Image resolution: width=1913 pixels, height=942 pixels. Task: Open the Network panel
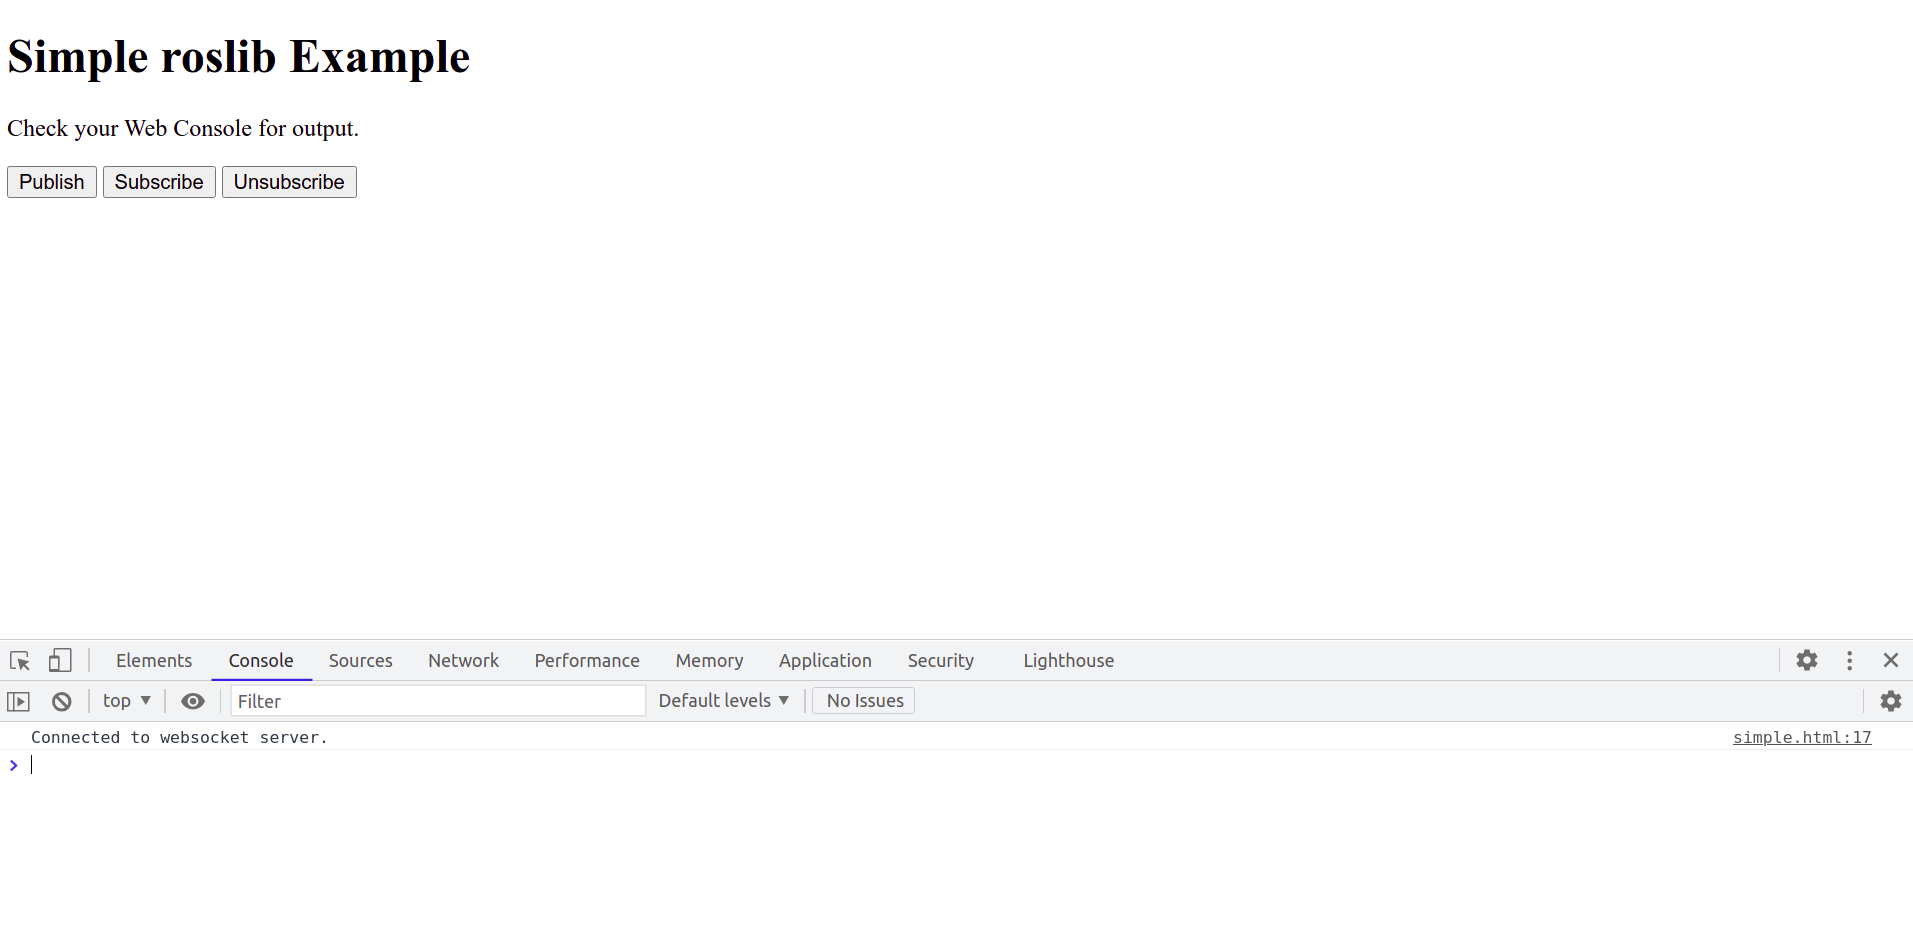pos(463,660)
